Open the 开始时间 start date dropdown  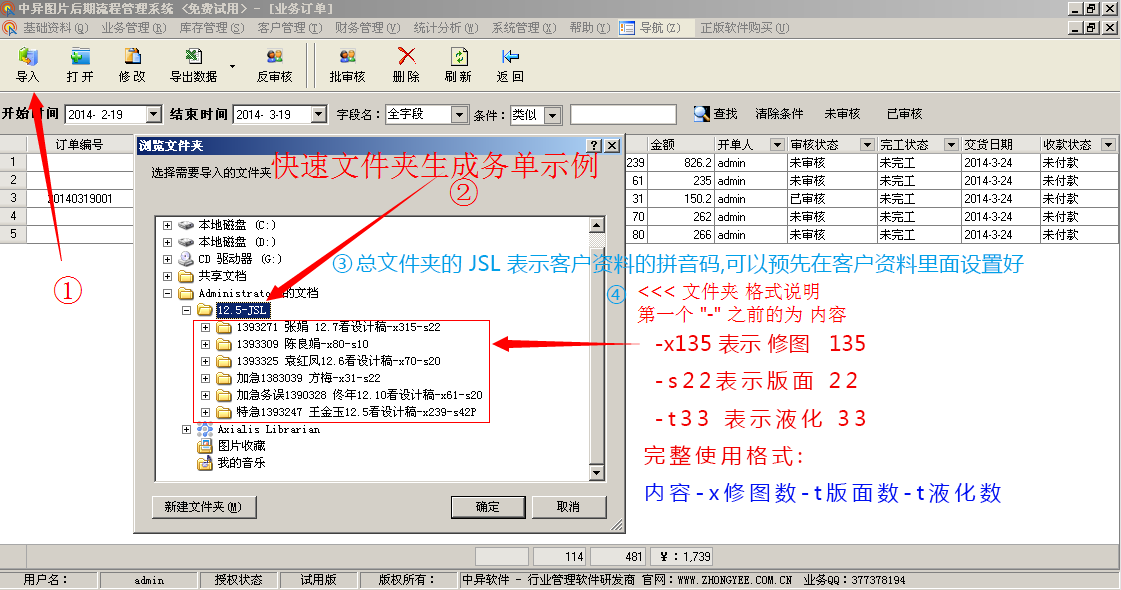point(153,115)
